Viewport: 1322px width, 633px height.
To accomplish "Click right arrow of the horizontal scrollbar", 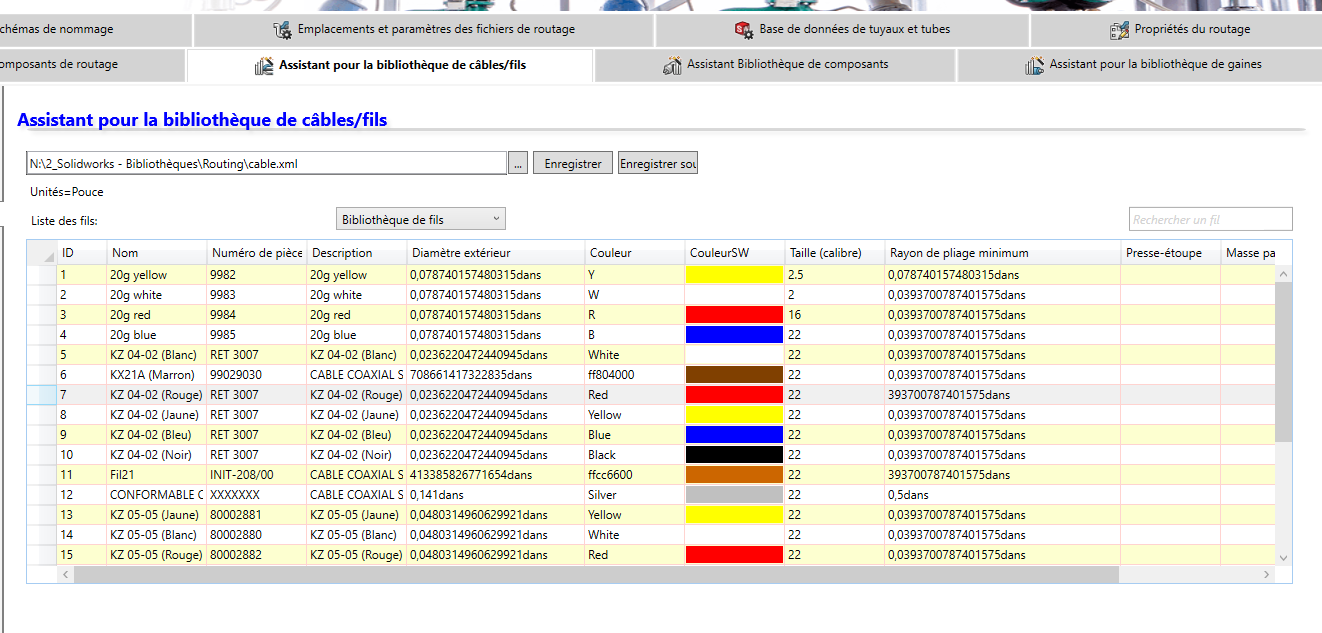I will (x=1267, y=575).
